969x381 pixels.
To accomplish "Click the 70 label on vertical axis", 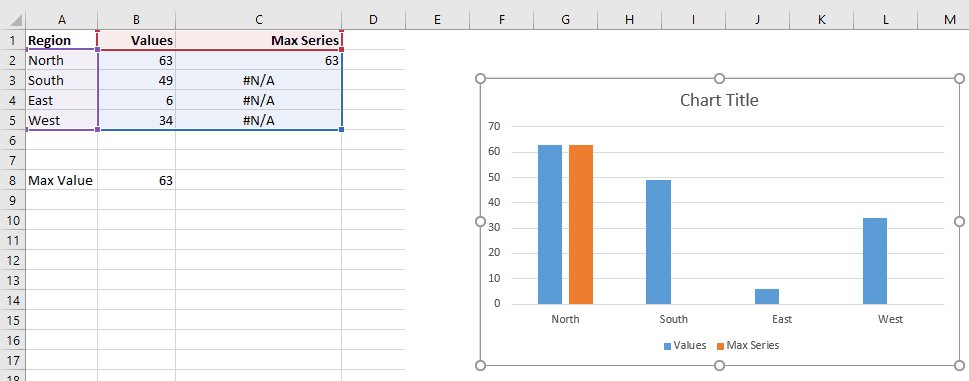I will point(494,126).
